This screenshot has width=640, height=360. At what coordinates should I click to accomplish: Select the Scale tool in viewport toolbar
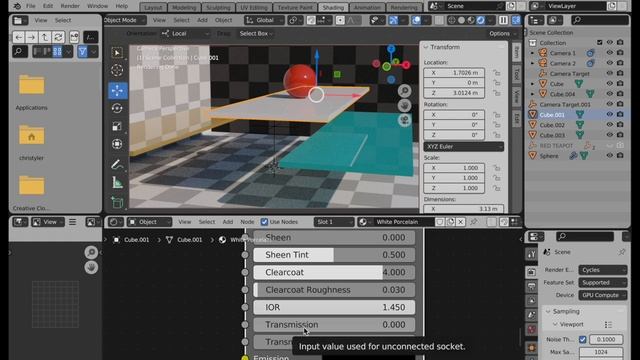118,126
